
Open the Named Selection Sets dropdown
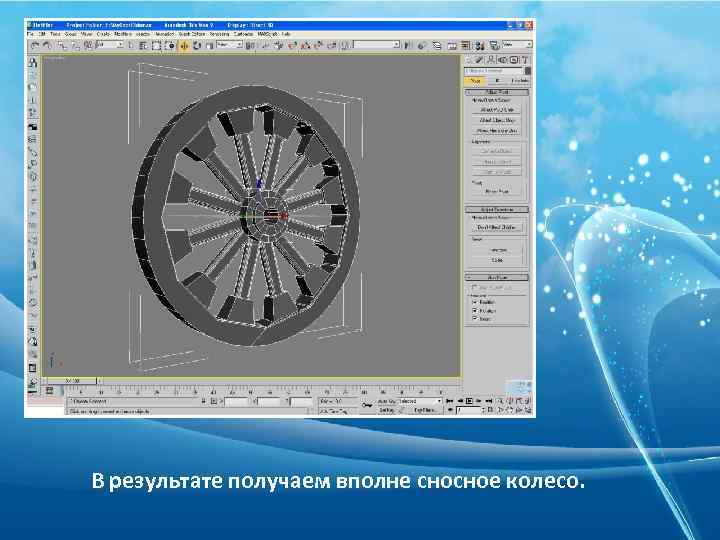click(377, 45)
